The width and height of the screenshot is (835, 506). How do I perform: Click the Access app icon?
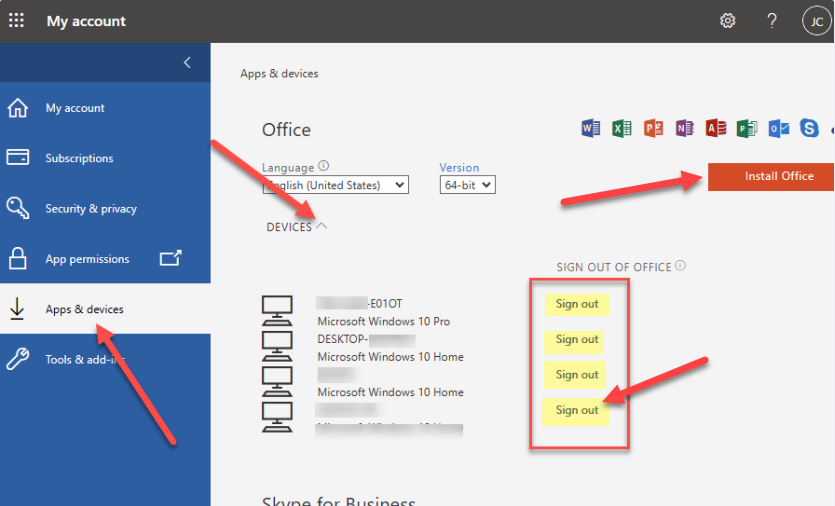[x=715, y=128]
